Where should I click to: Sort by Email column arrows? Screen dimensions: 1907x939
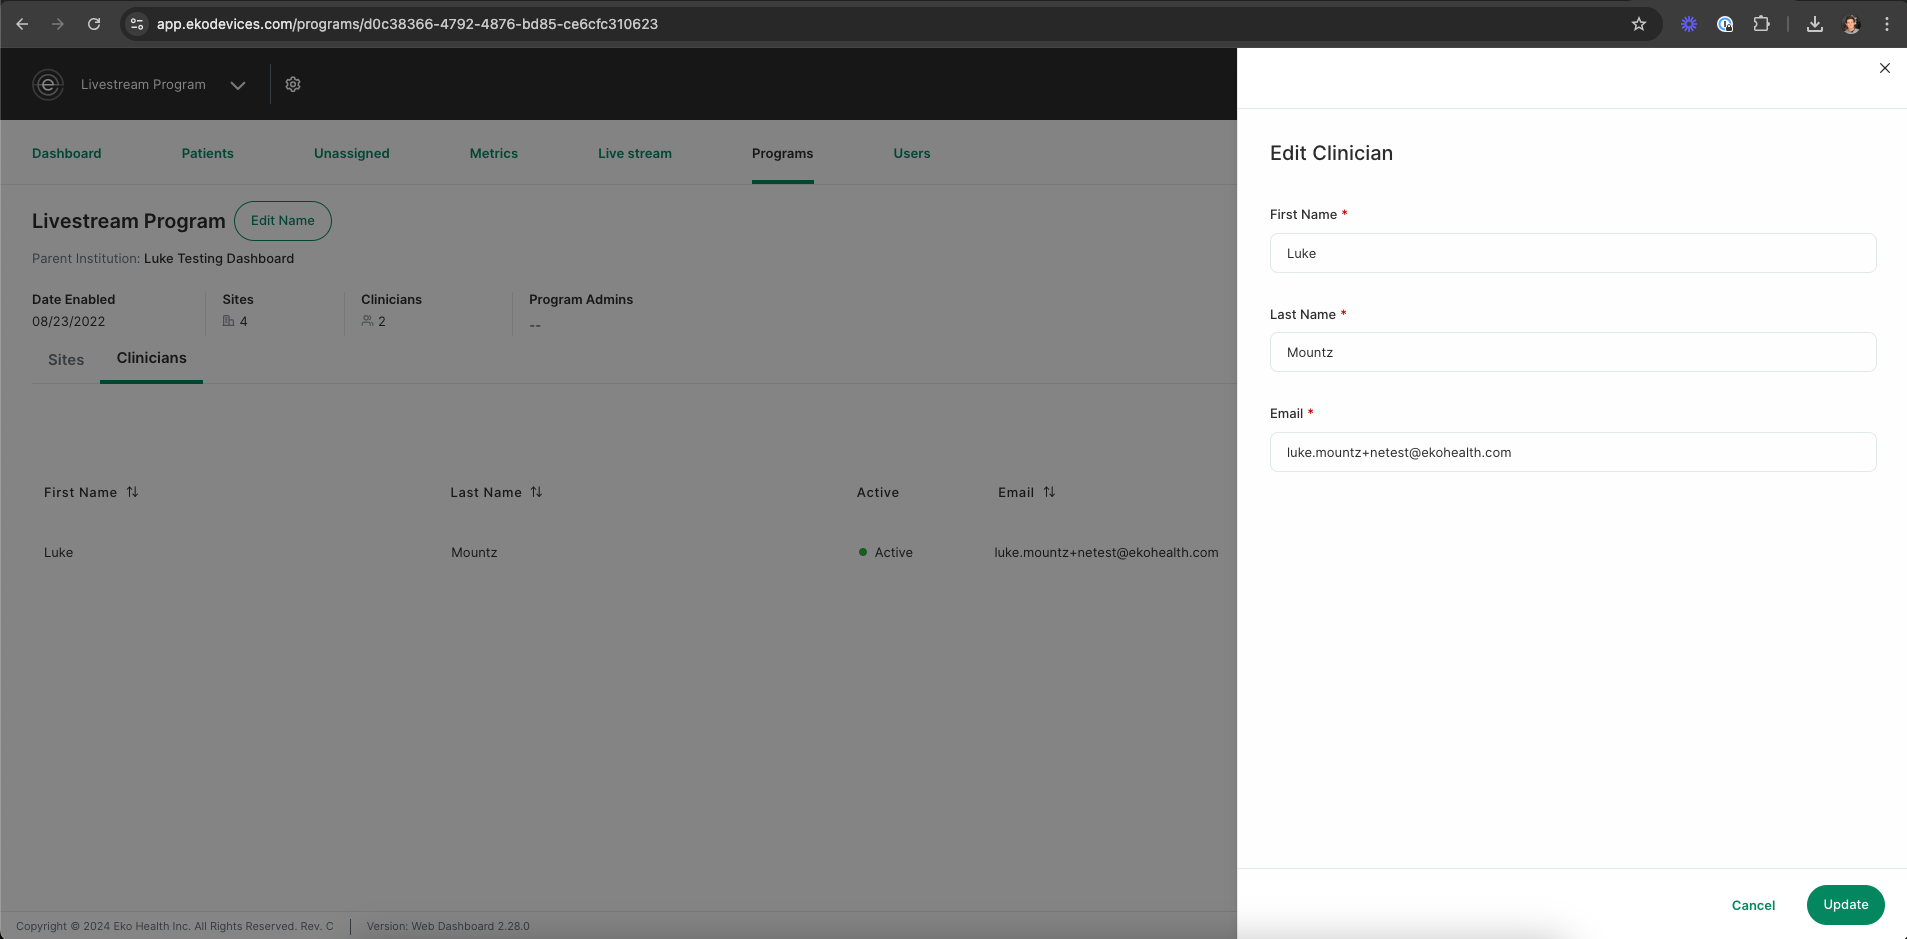click(1049, 492)
